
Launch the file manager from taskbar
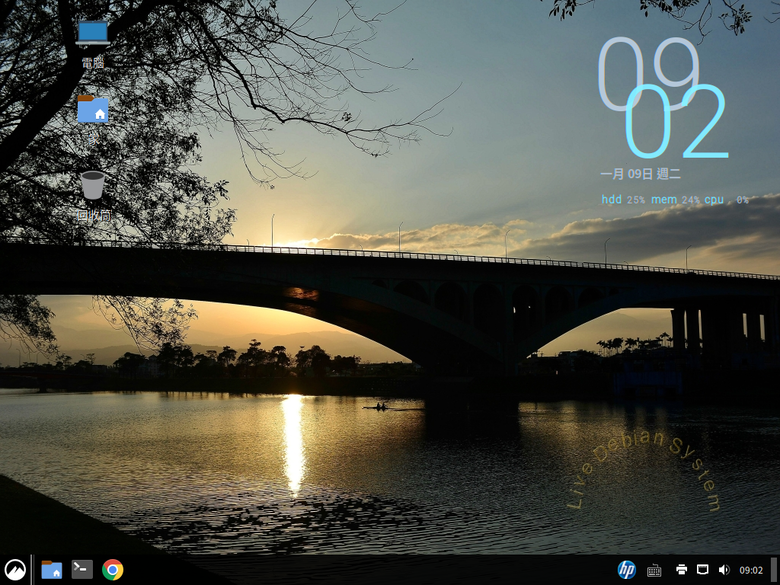click(52, 570)
